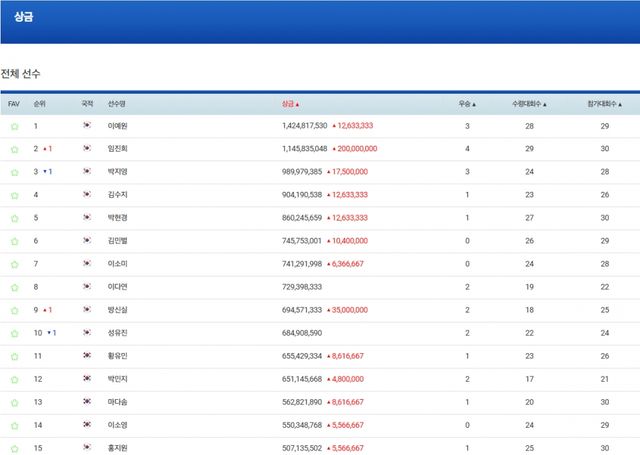Click the 선수명 column header
Screen dimensions: 640x455
[116, 104]
